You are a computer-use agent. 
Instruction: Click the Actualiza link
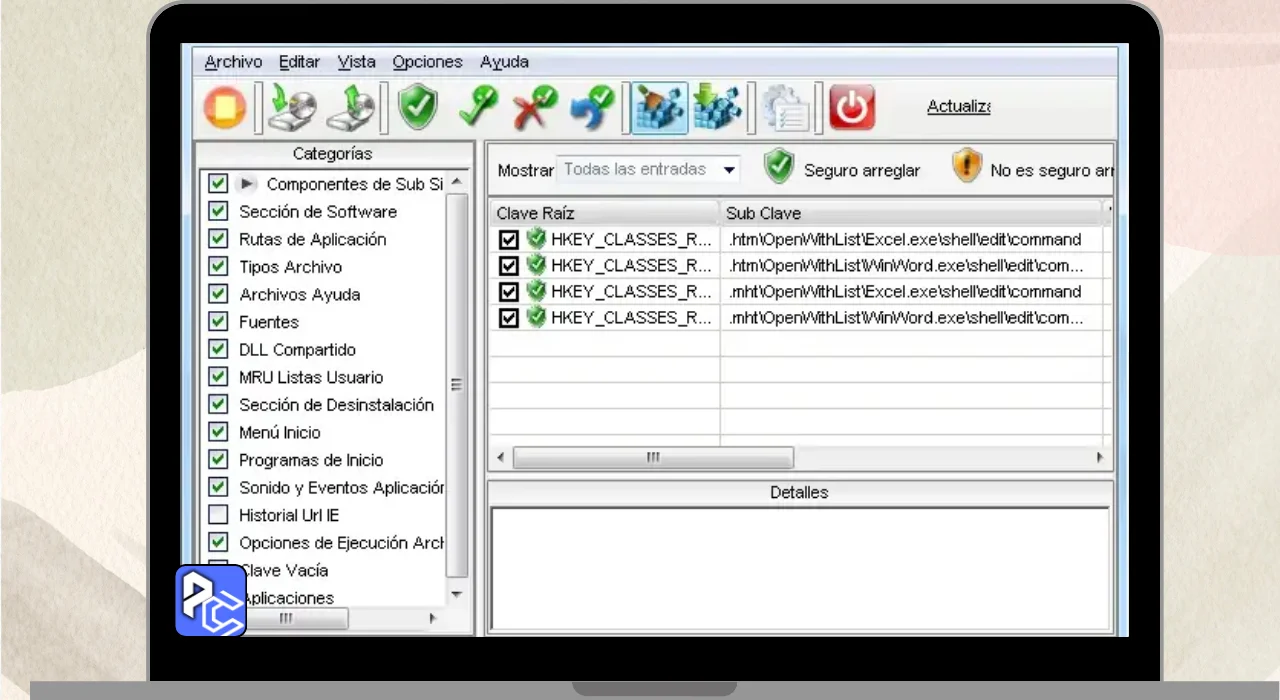[x=958, y=107]
